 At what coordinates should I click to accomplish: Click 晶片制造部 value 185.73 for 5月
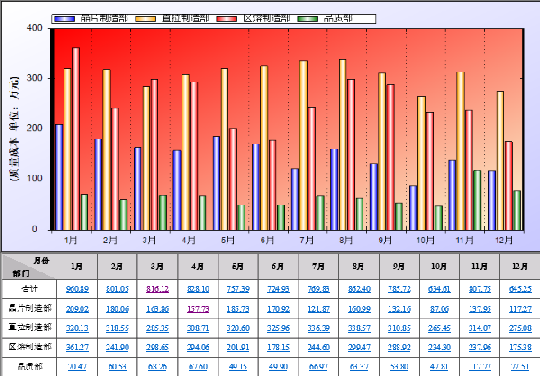tap(238, 309)
